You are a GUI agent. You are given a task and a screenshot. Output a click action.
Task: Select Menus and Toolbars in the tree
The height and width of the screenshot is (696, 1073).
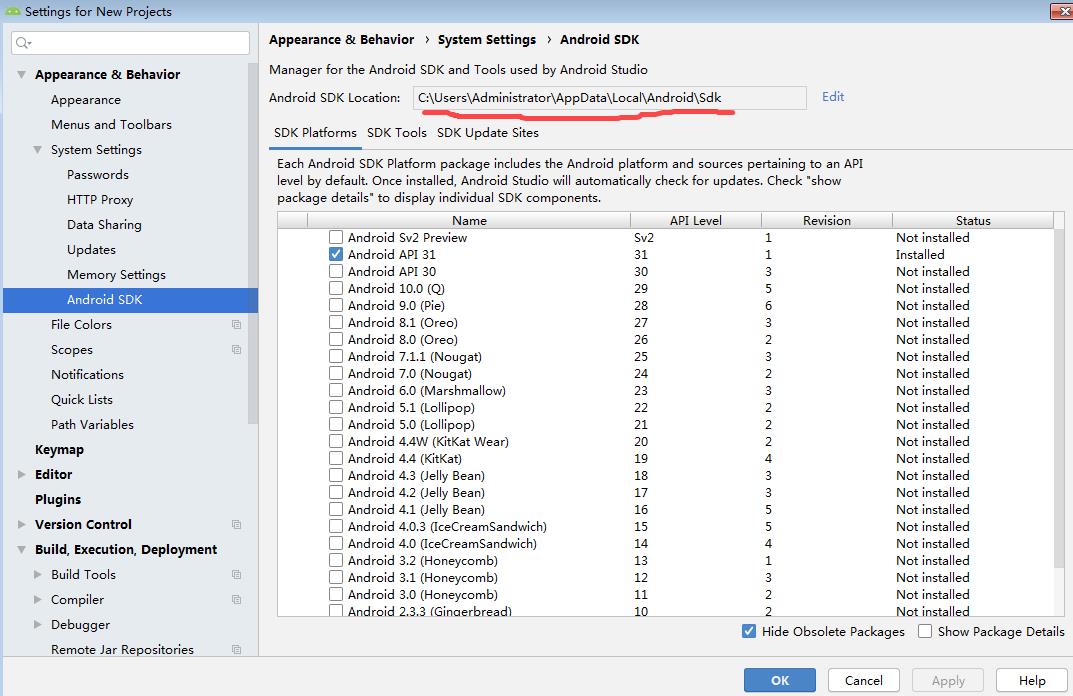pos(111,125)
